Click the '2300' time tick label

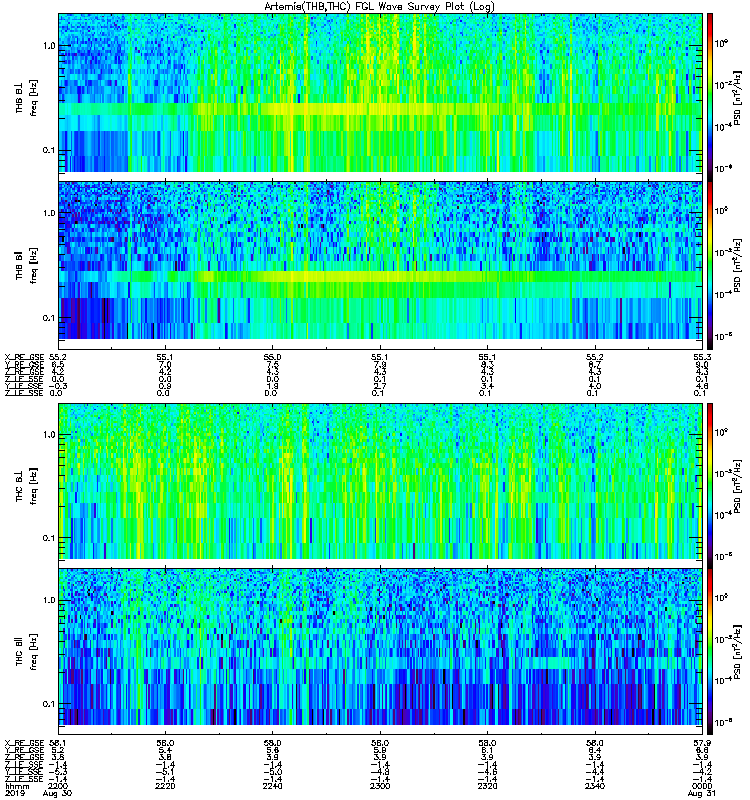tap(380, 786)
